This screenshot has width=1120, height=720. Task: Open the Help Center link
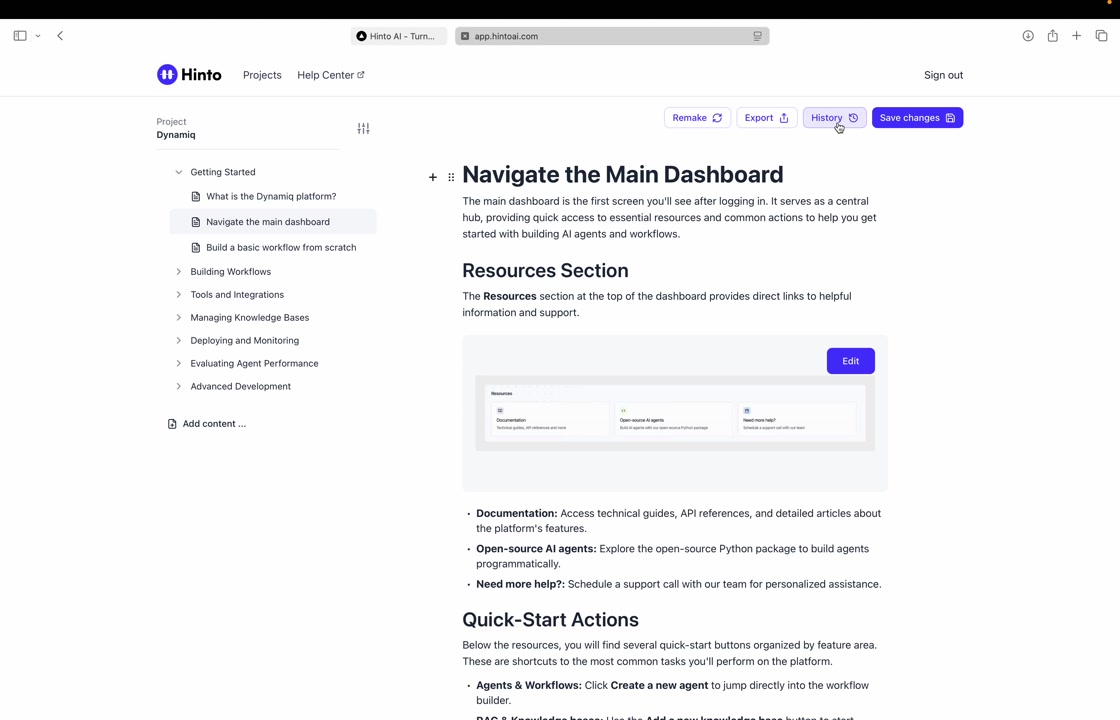point(330,75)
